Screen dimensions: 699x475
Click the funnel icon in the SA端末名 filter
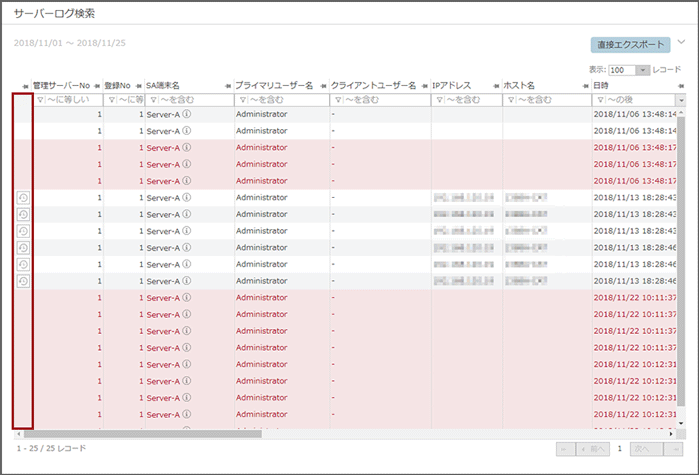pyautogui.click(x=153, y=100)
